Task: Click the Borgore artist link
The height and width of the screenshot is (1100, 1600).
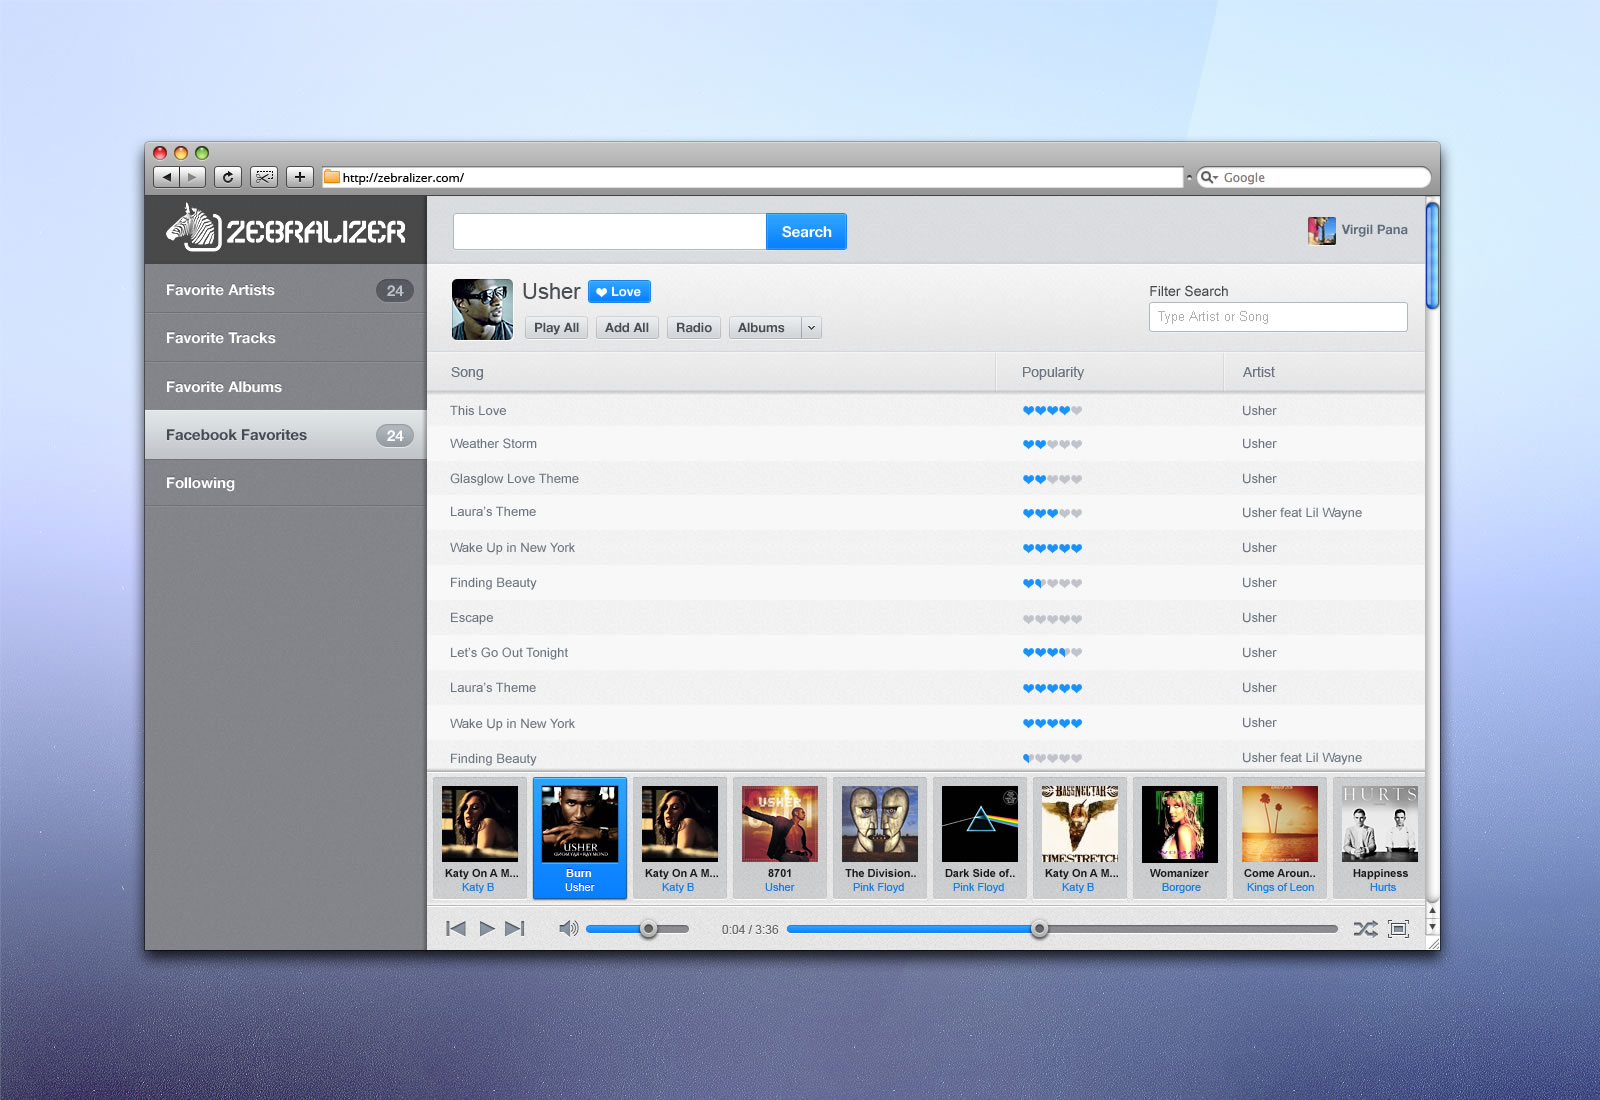Action: pyautogui.click(x=1181, y=888)
